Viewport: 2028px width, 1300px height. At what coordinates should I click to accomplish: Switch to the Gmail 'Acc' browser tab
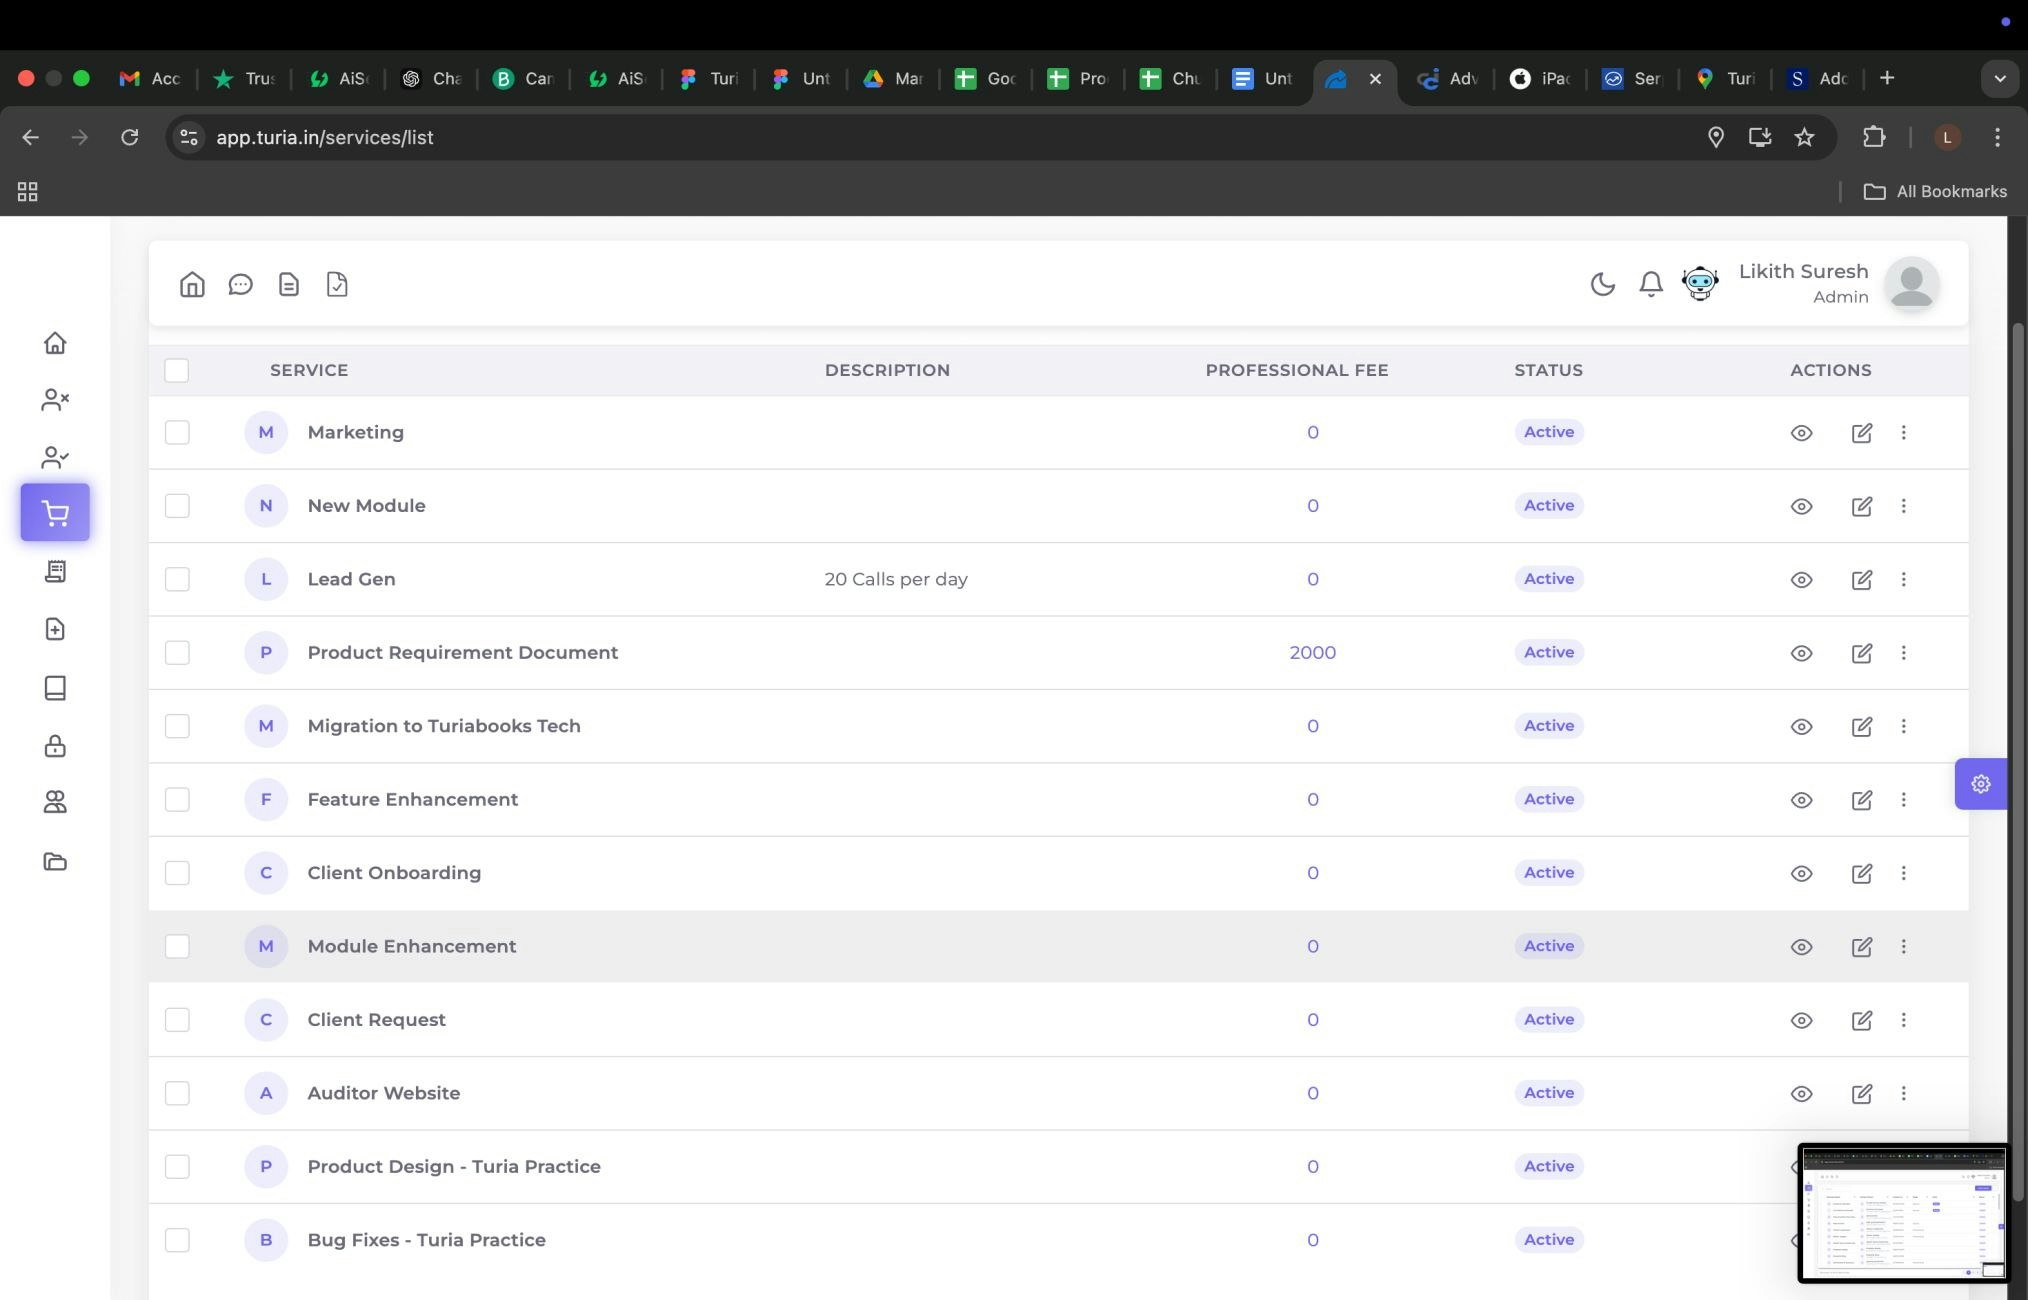coord(150,78)
